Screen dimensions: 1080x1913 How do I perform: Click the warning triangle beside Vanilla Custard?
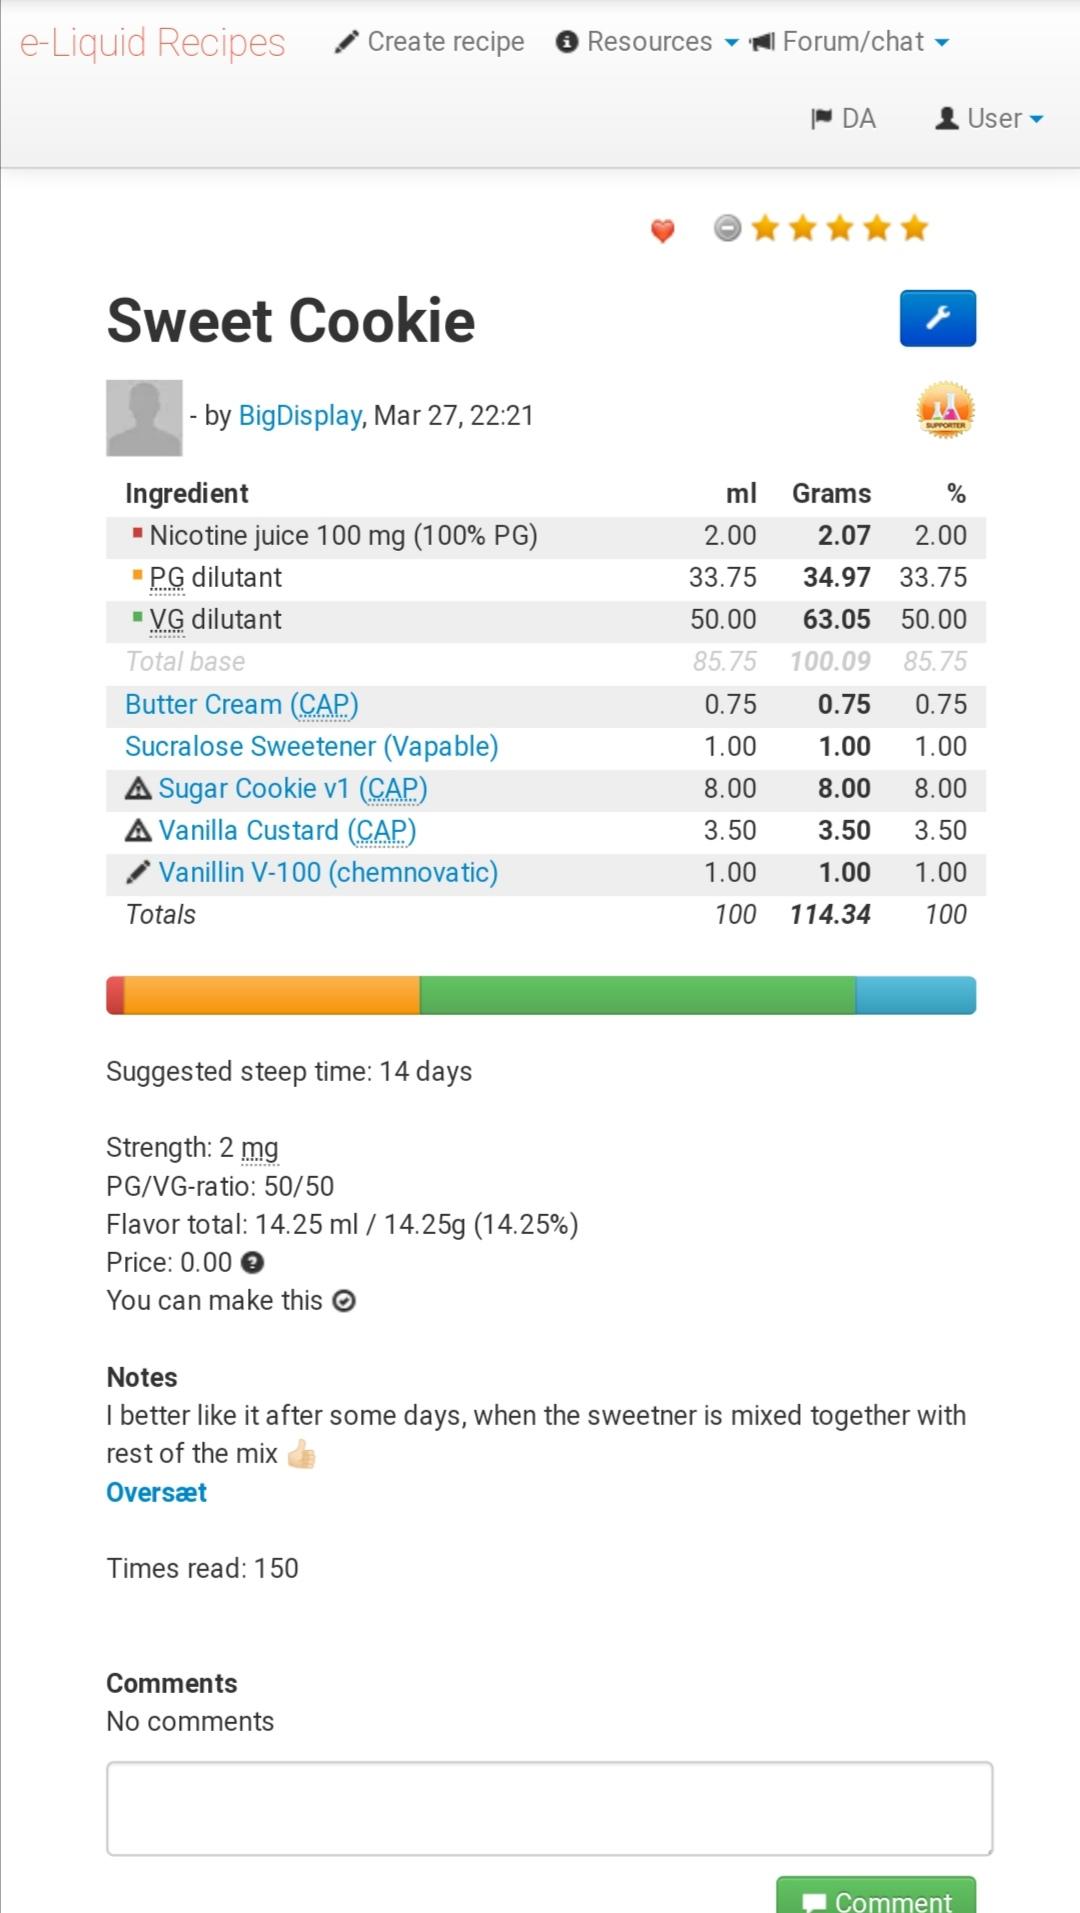tap(138, 831)
